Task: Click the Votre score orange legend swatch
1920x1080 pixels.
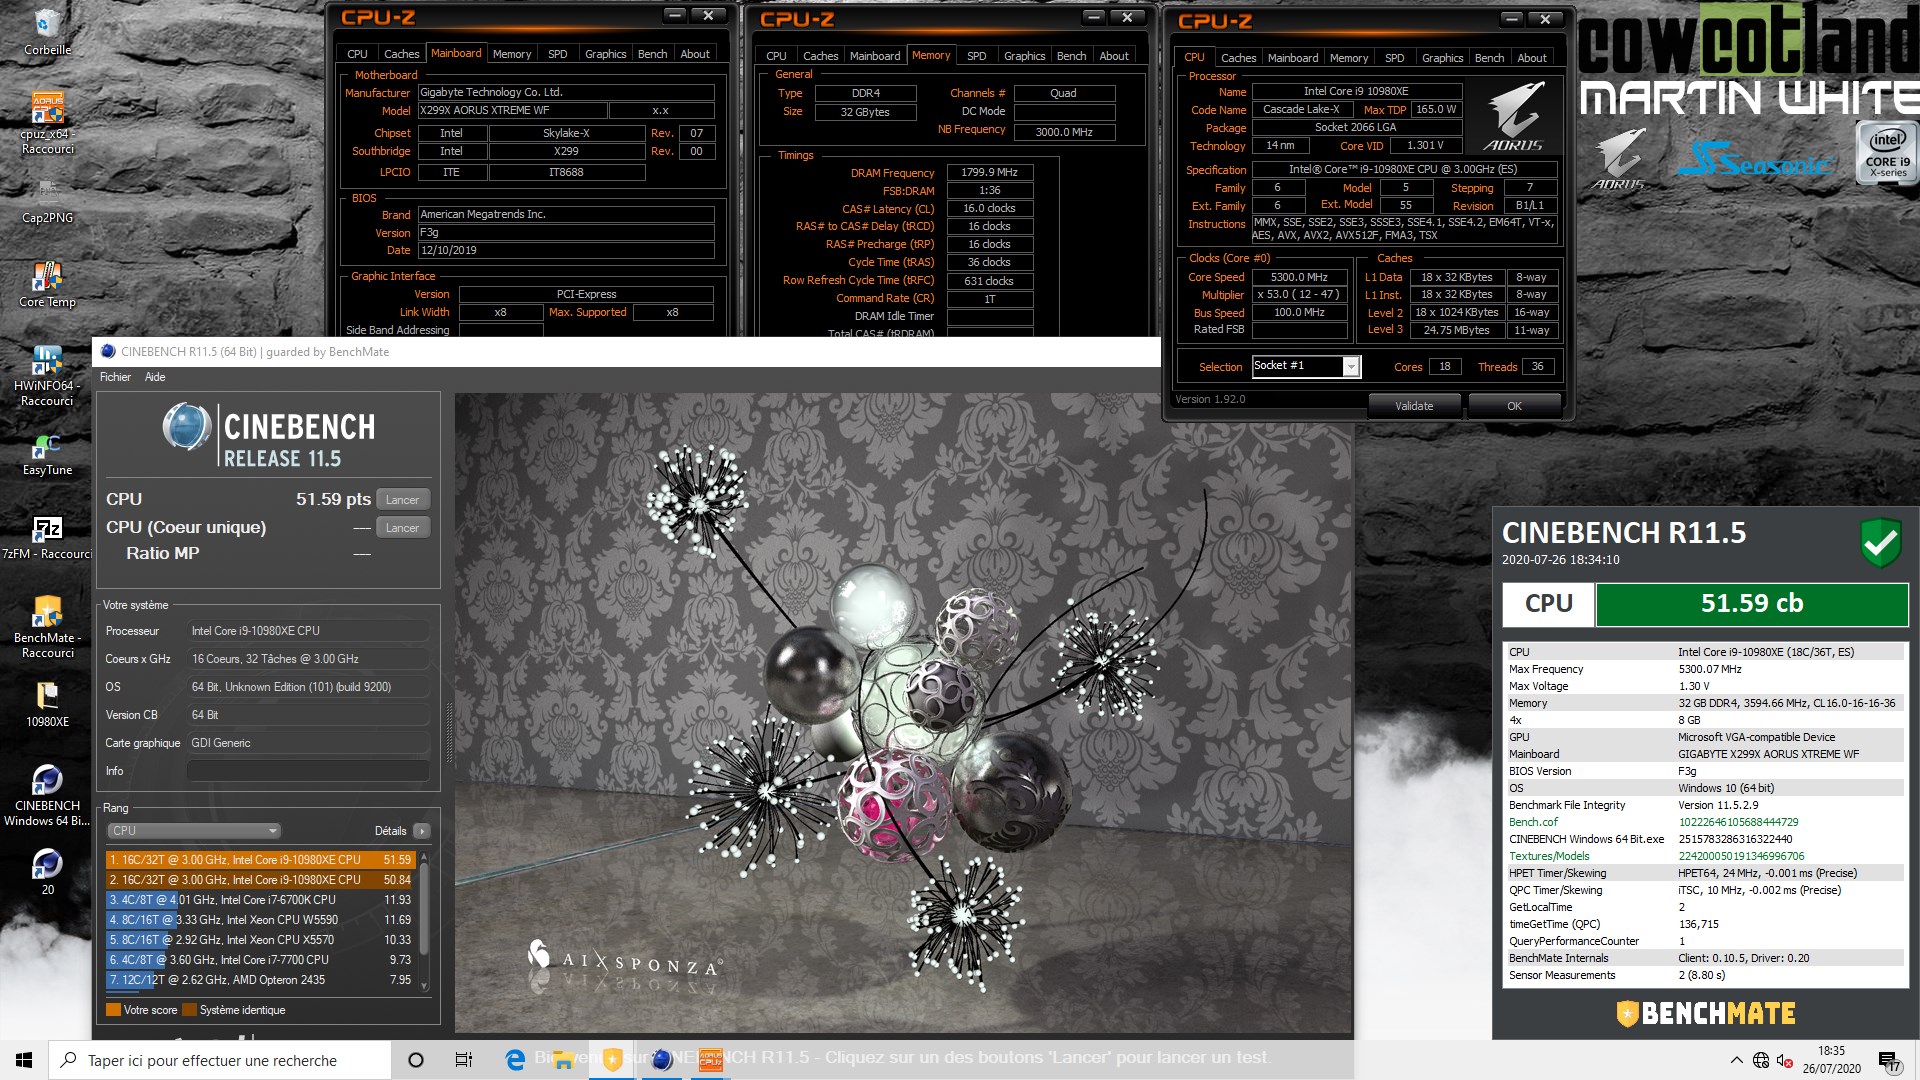Action: click(x=113, y=1010)
